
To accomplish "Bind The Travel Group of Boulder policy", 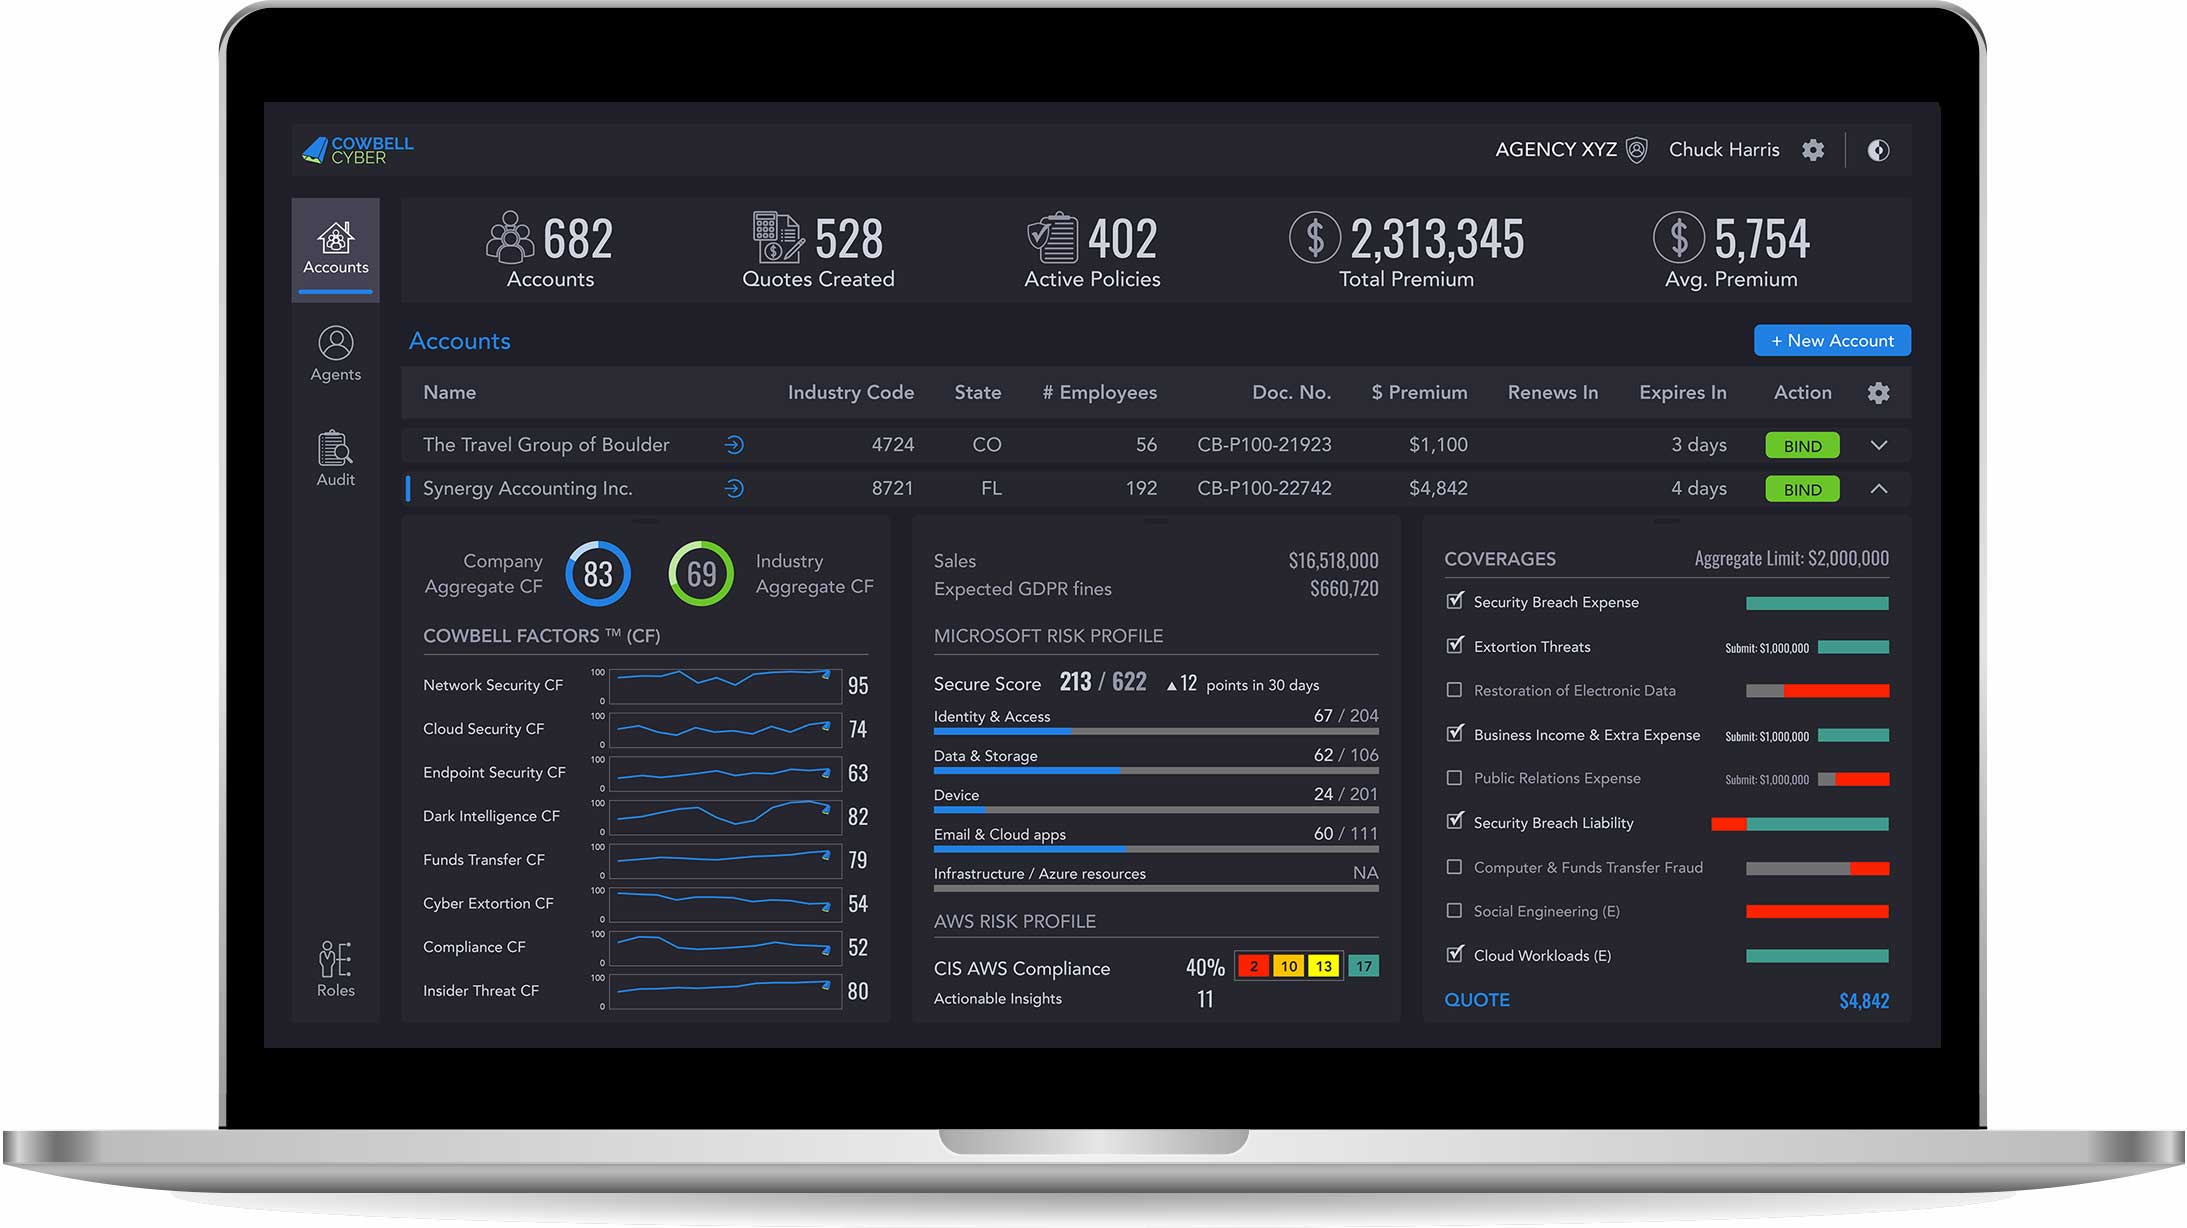I will 1802,446.
